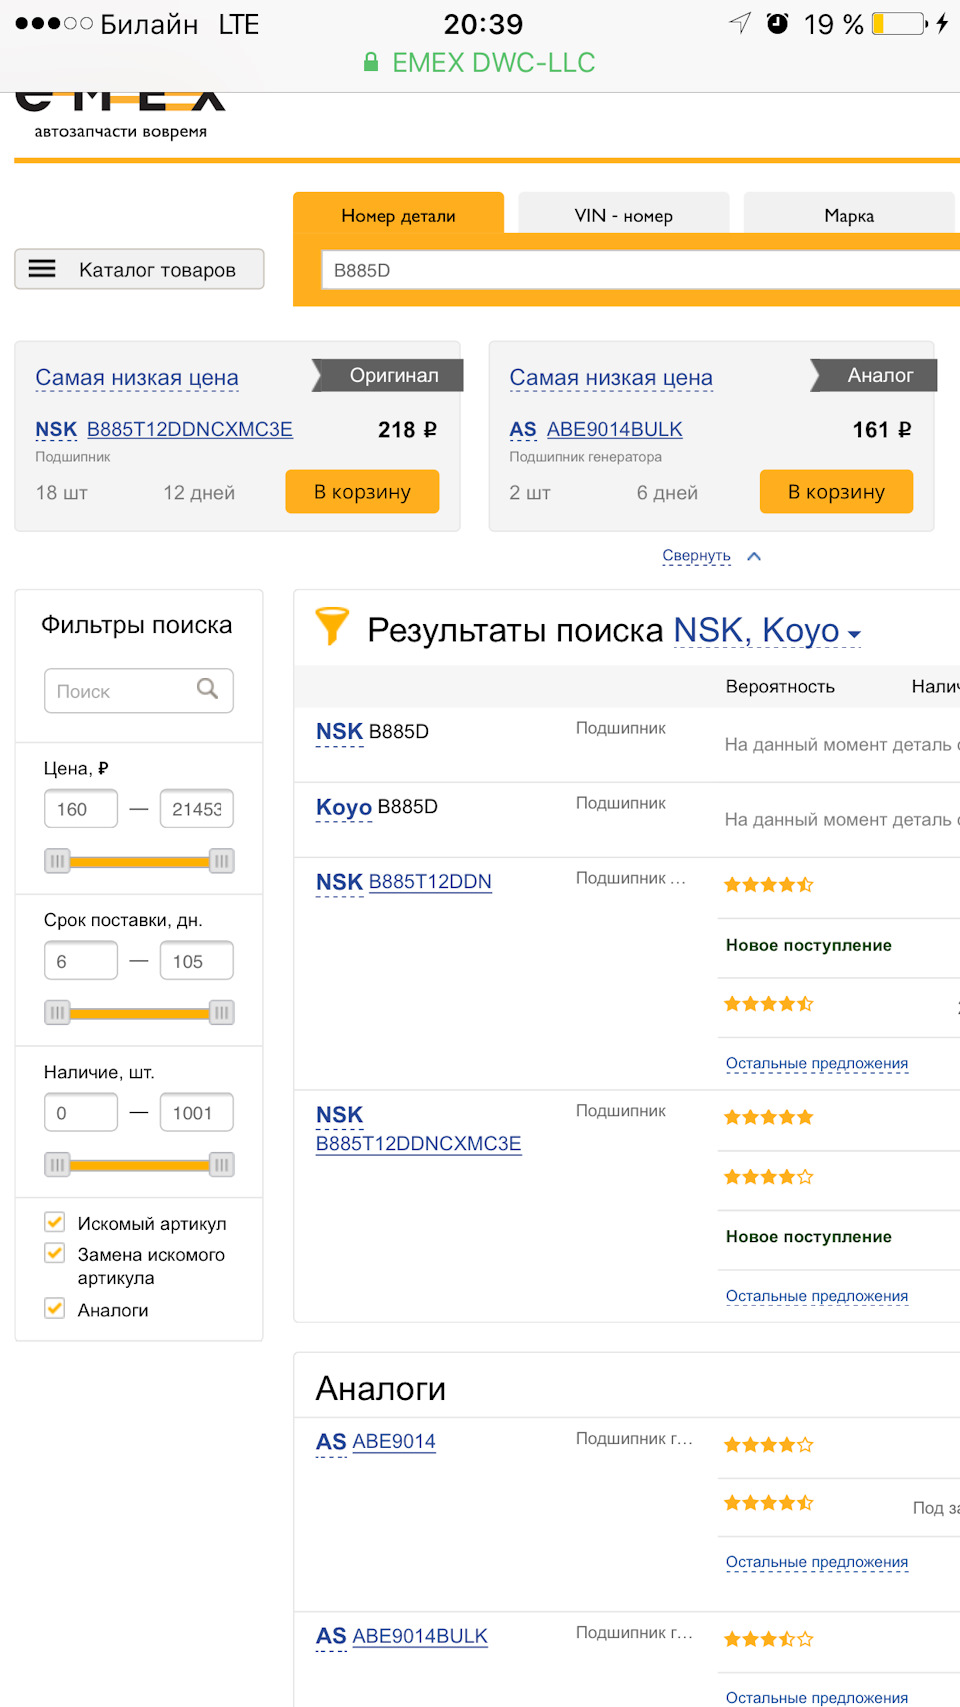
Task: Select the Номер детали tab
Action: (x=398, y=214)
